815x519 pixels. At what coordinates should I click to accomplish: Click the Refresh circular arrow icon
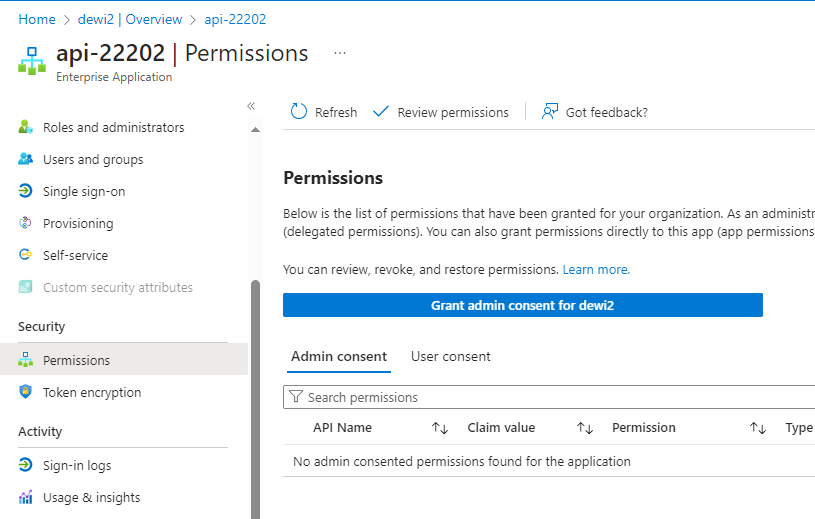click(x=299, y=111)
